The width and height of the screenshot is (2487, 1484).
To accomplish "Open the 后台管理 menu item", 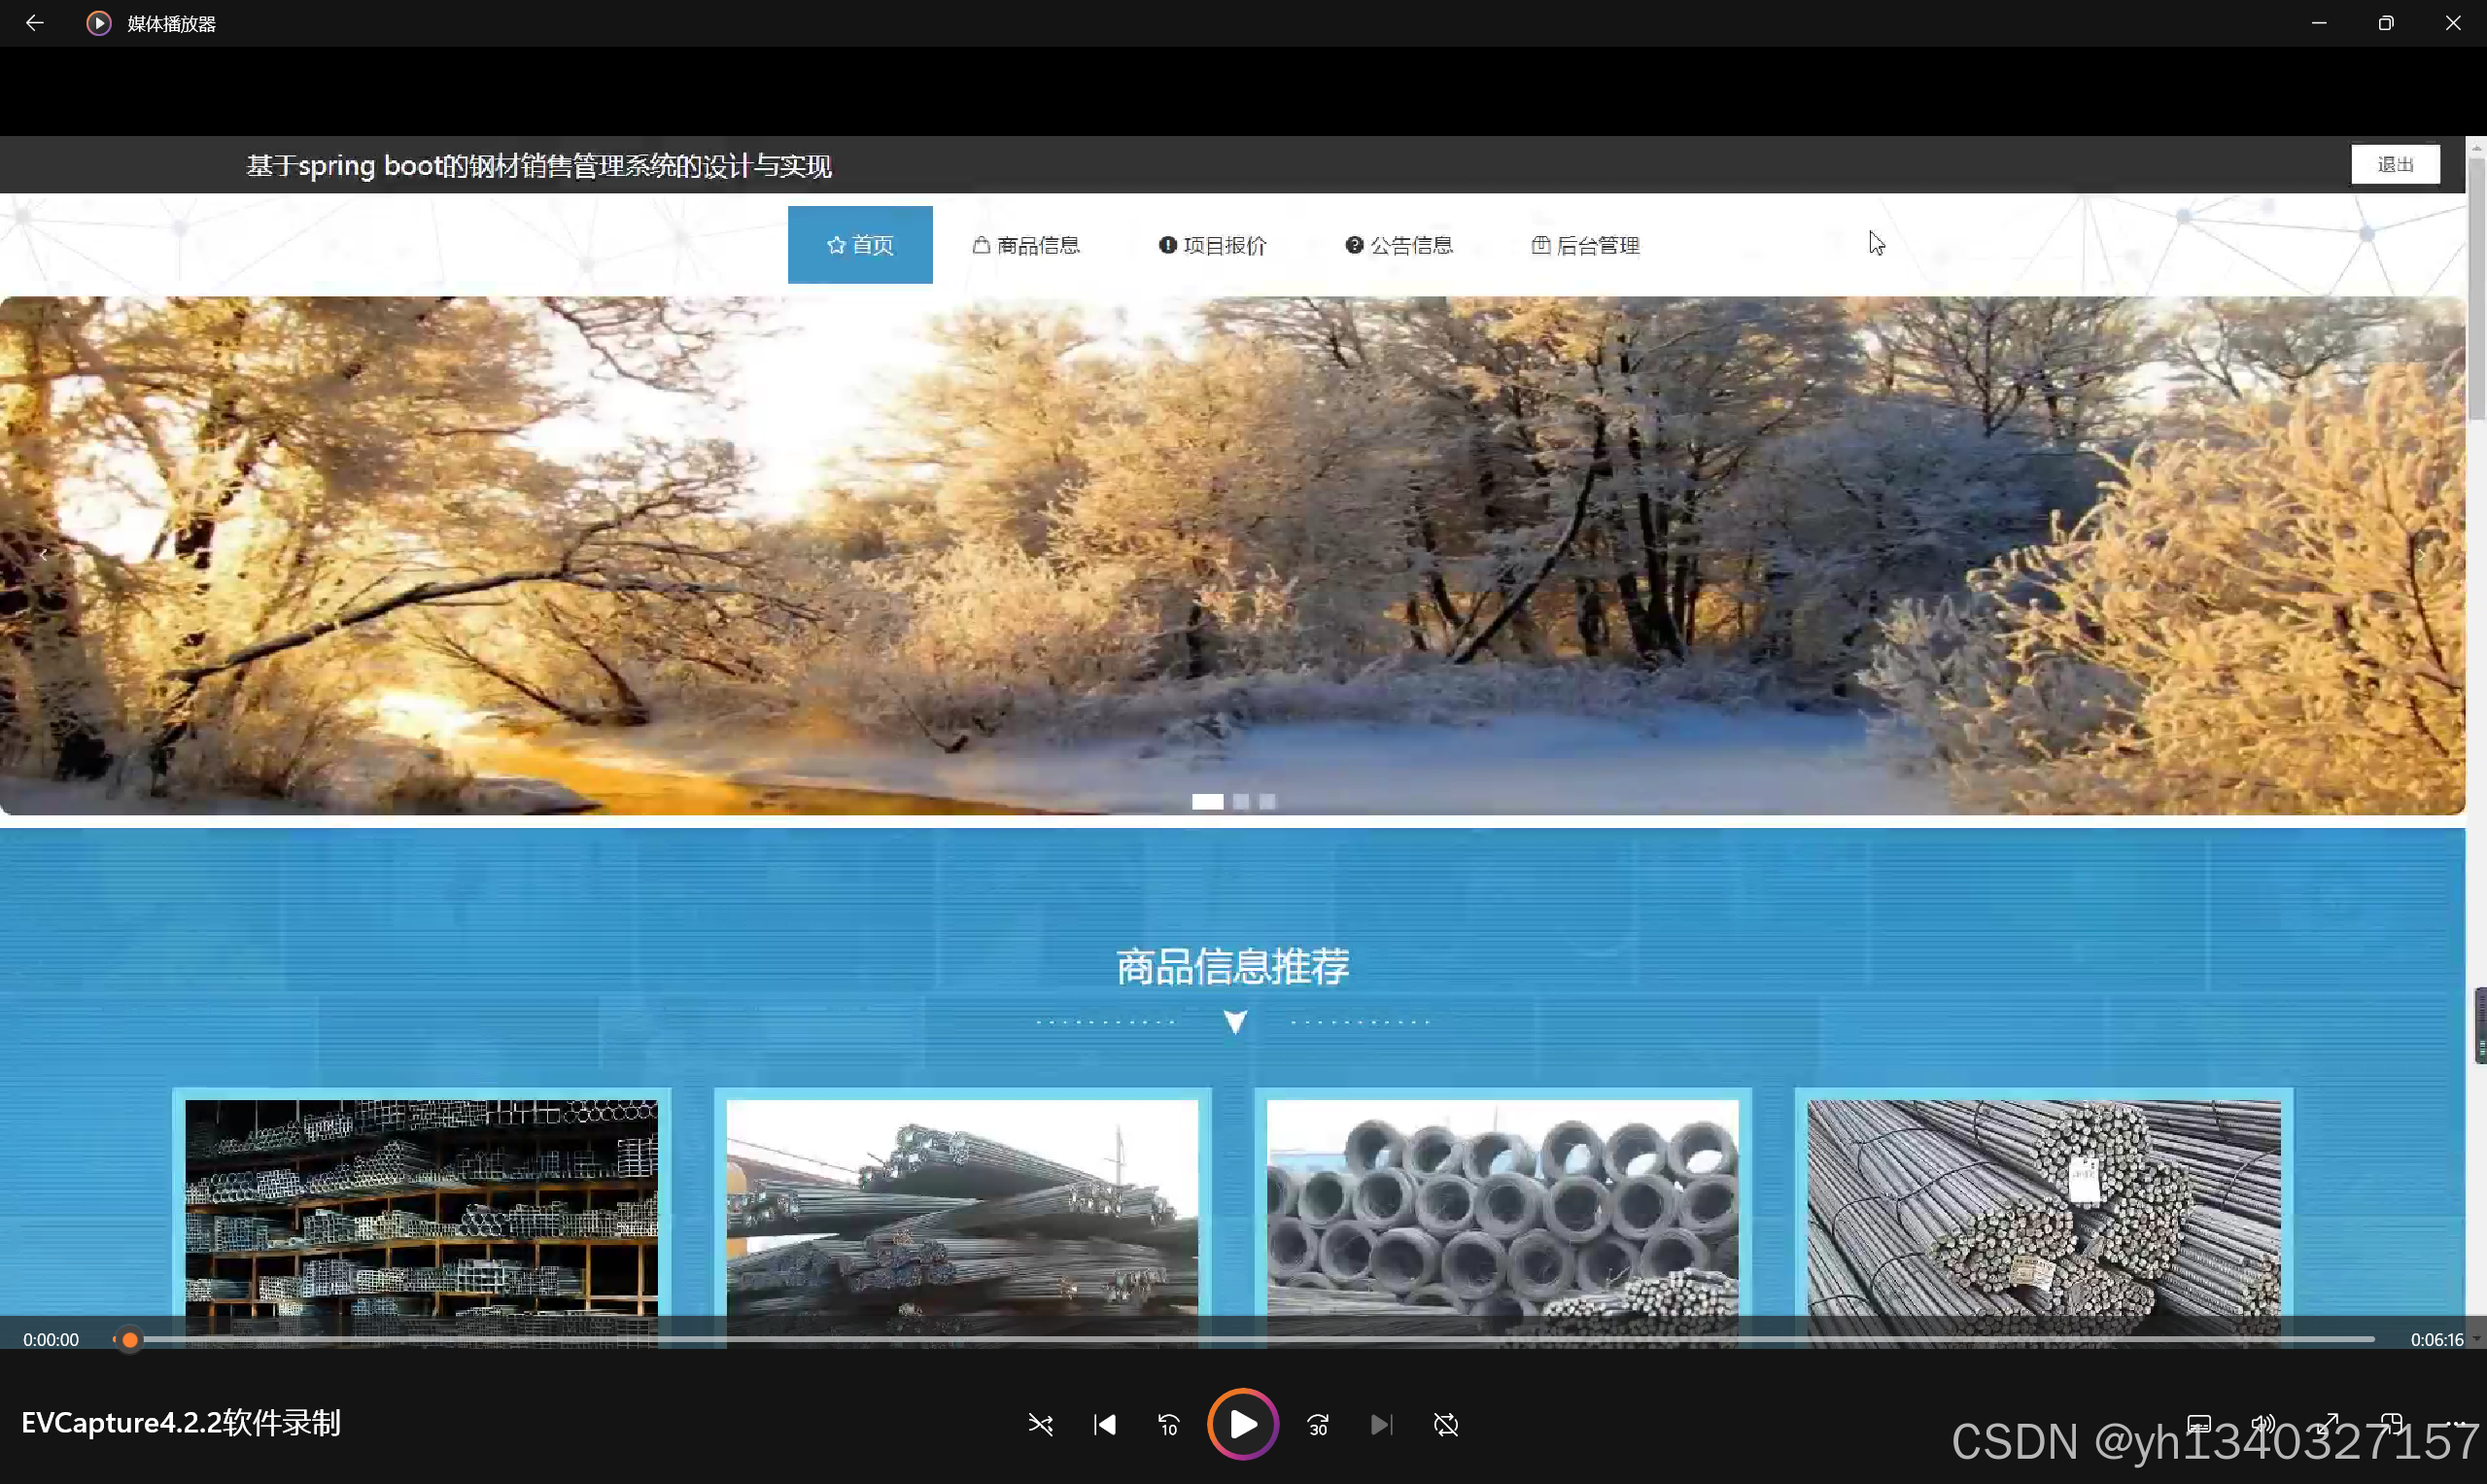I will [1585, 245].
